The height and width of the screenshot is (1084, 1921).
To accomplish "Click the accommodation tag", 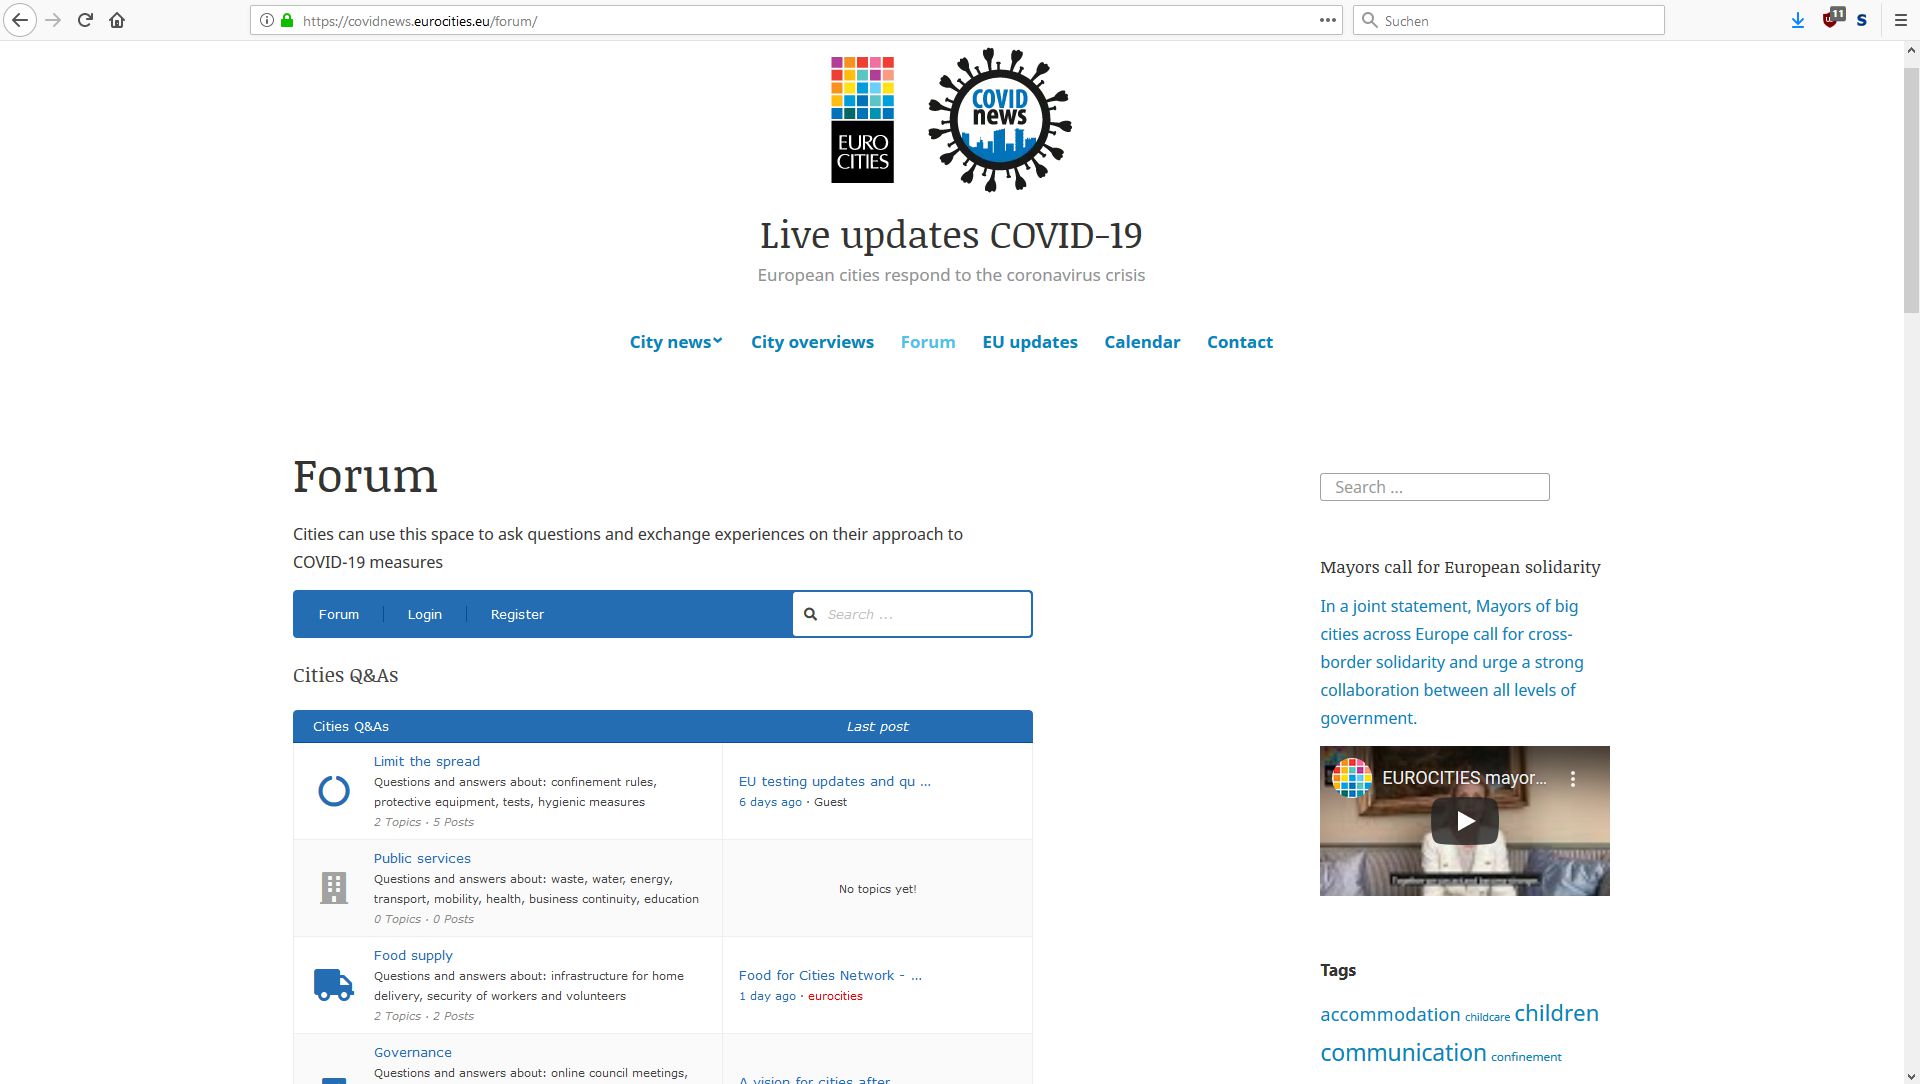I will pyautogui.click(x=1390, y=1014).
